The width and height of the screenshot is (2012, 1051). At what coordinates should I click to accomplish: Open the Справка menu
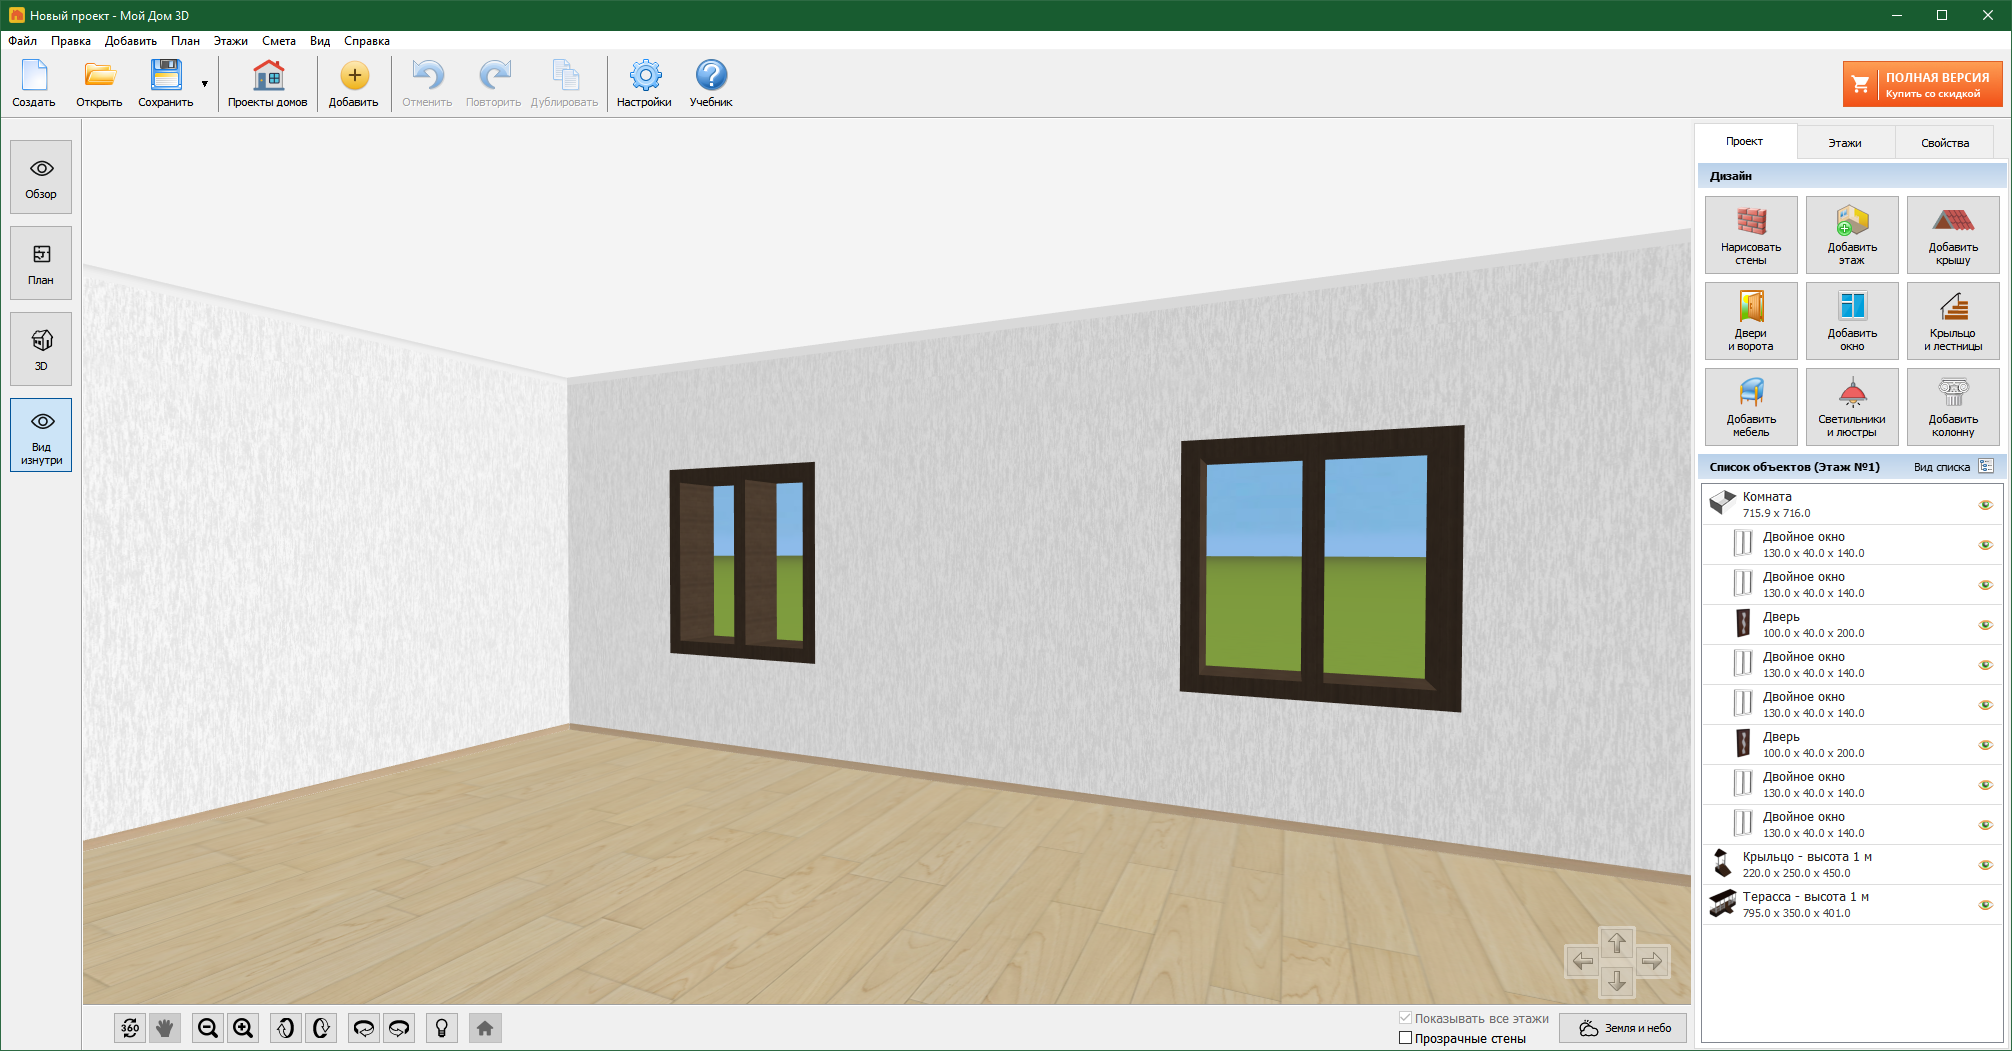367,41
